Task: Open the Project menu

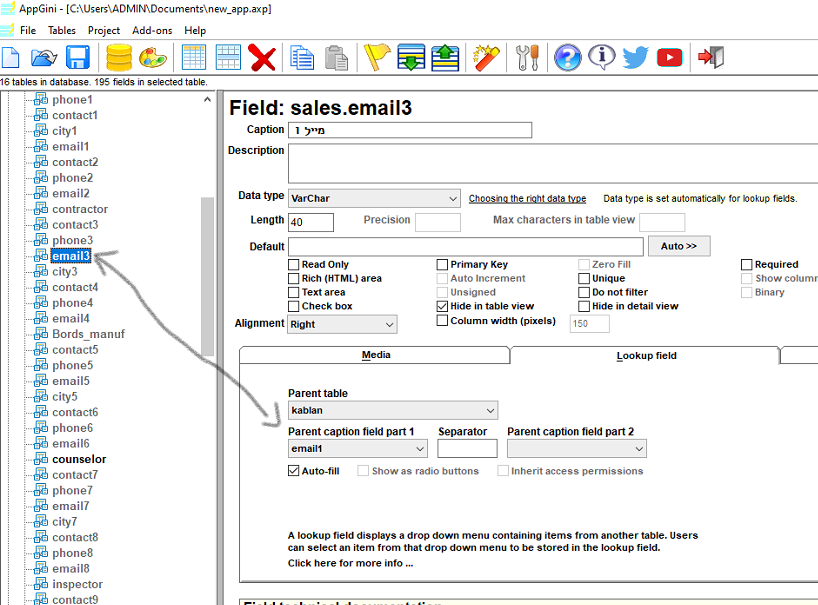Action: (x=104, y=30)
